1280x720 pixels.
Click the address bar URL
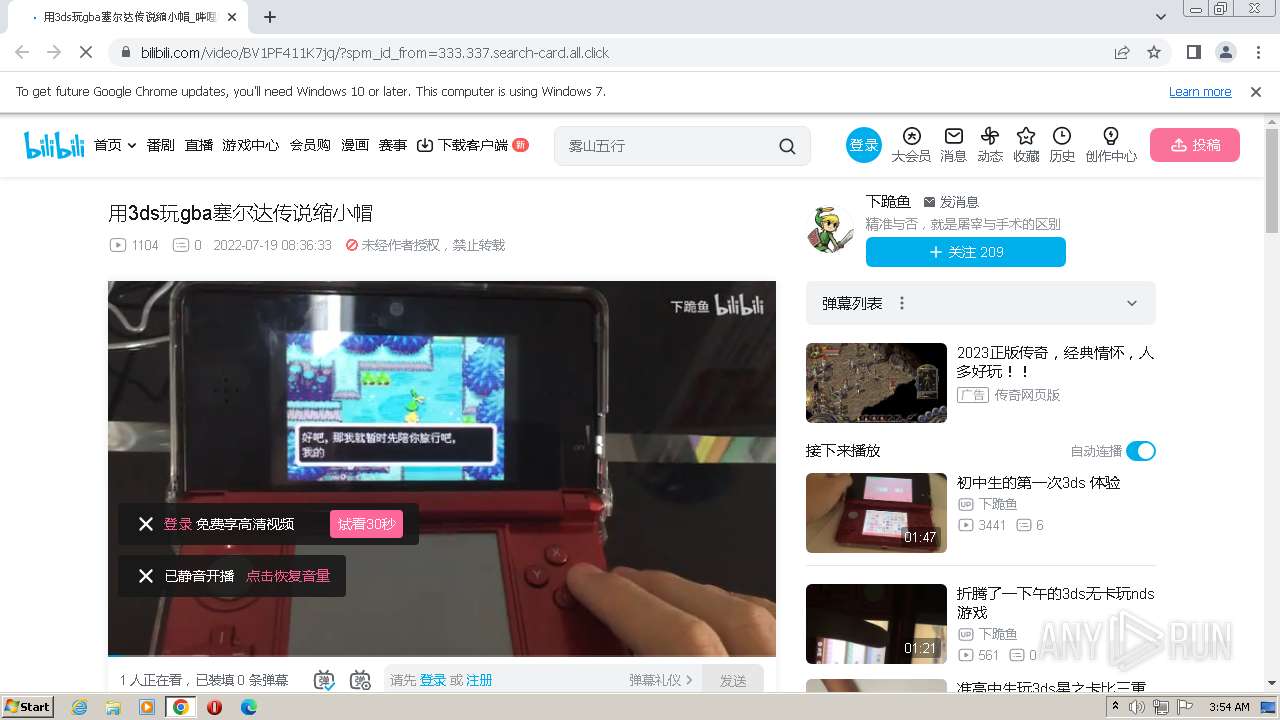click(x=374, y=53)
